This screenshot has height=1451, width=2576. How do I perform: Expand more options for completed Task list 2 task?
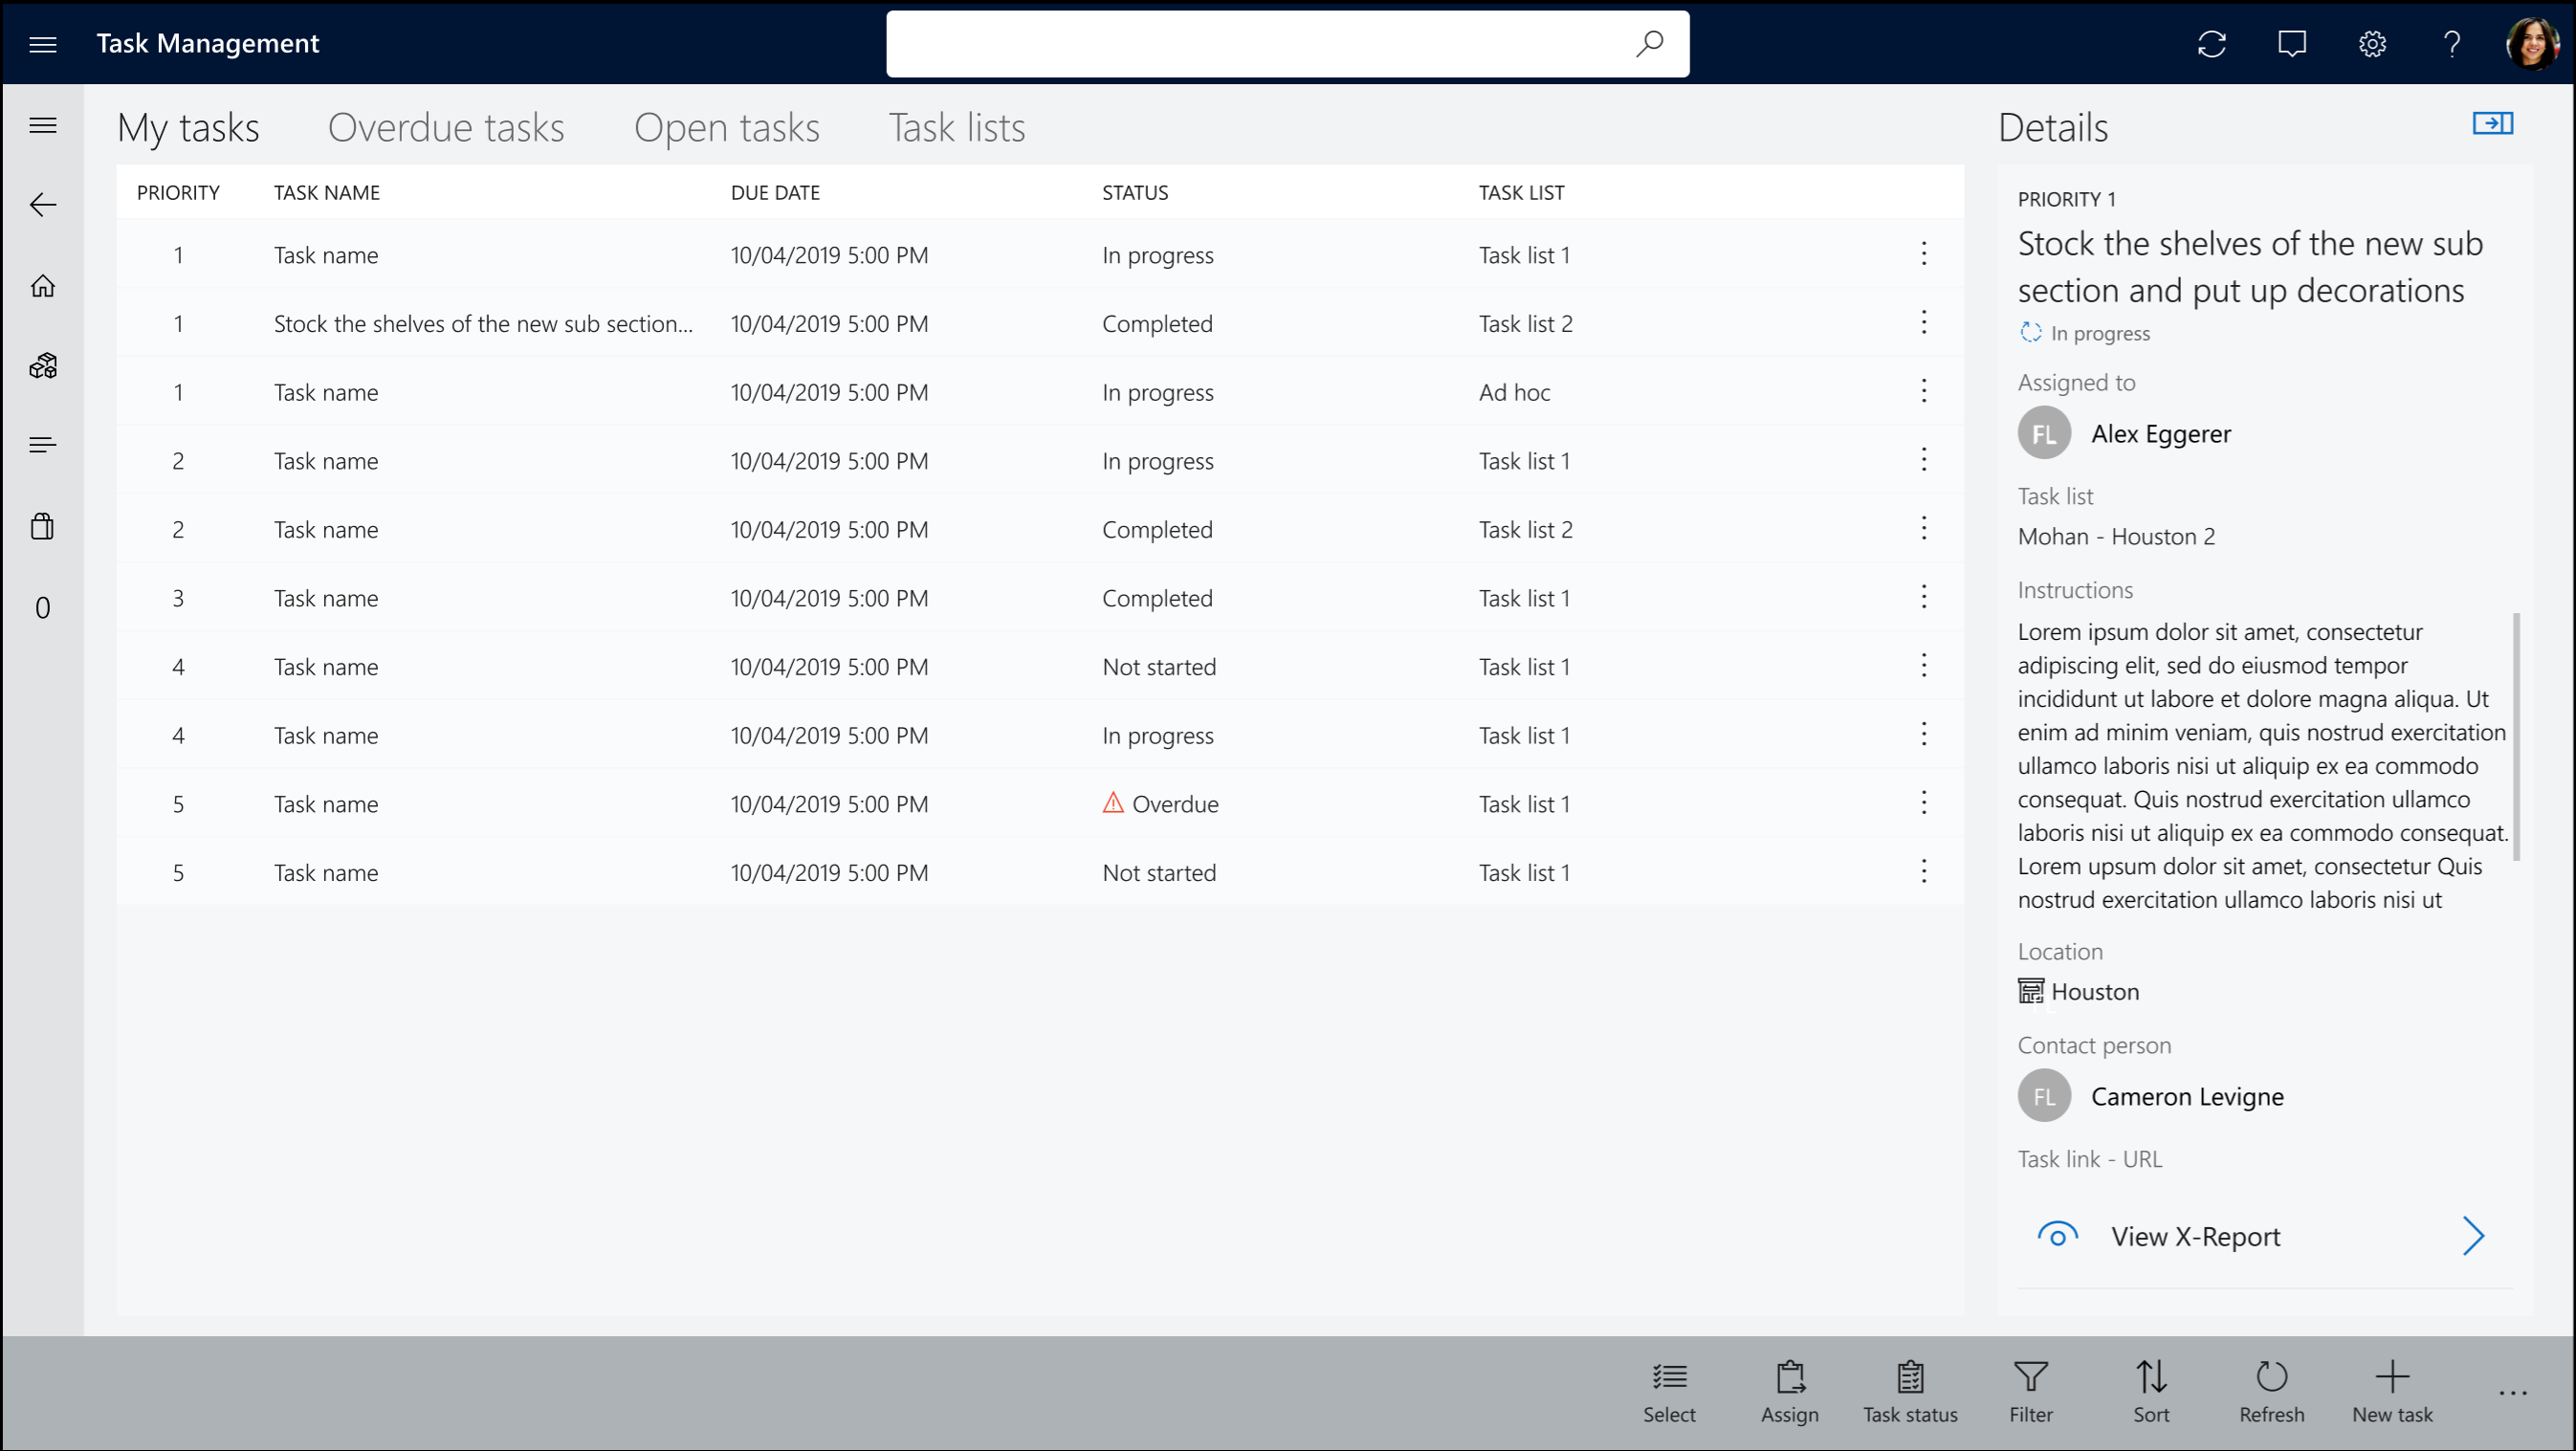(x=1924, y=322)
